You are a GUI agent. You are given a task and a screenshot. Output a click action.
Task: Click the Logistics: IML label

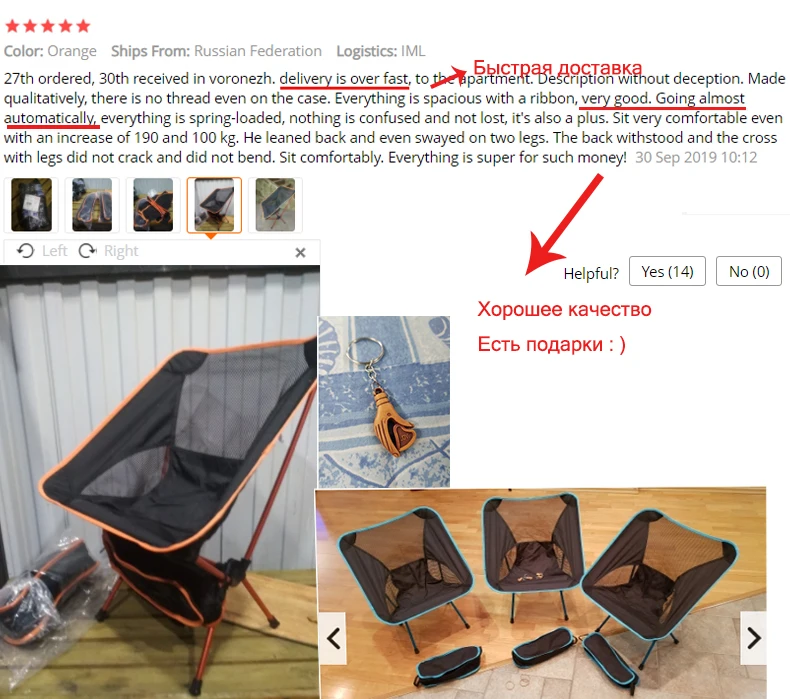381,51
